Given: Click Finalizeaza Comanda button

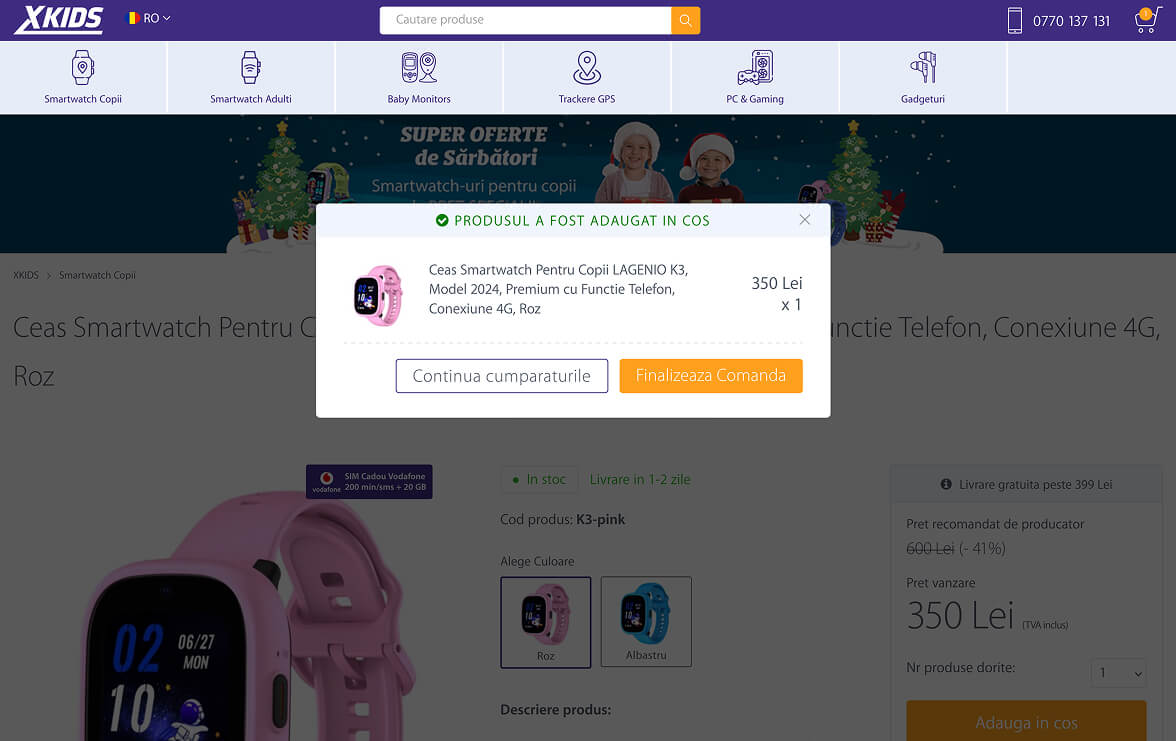Looking at the screenshot, I should (x=711, y=376).
